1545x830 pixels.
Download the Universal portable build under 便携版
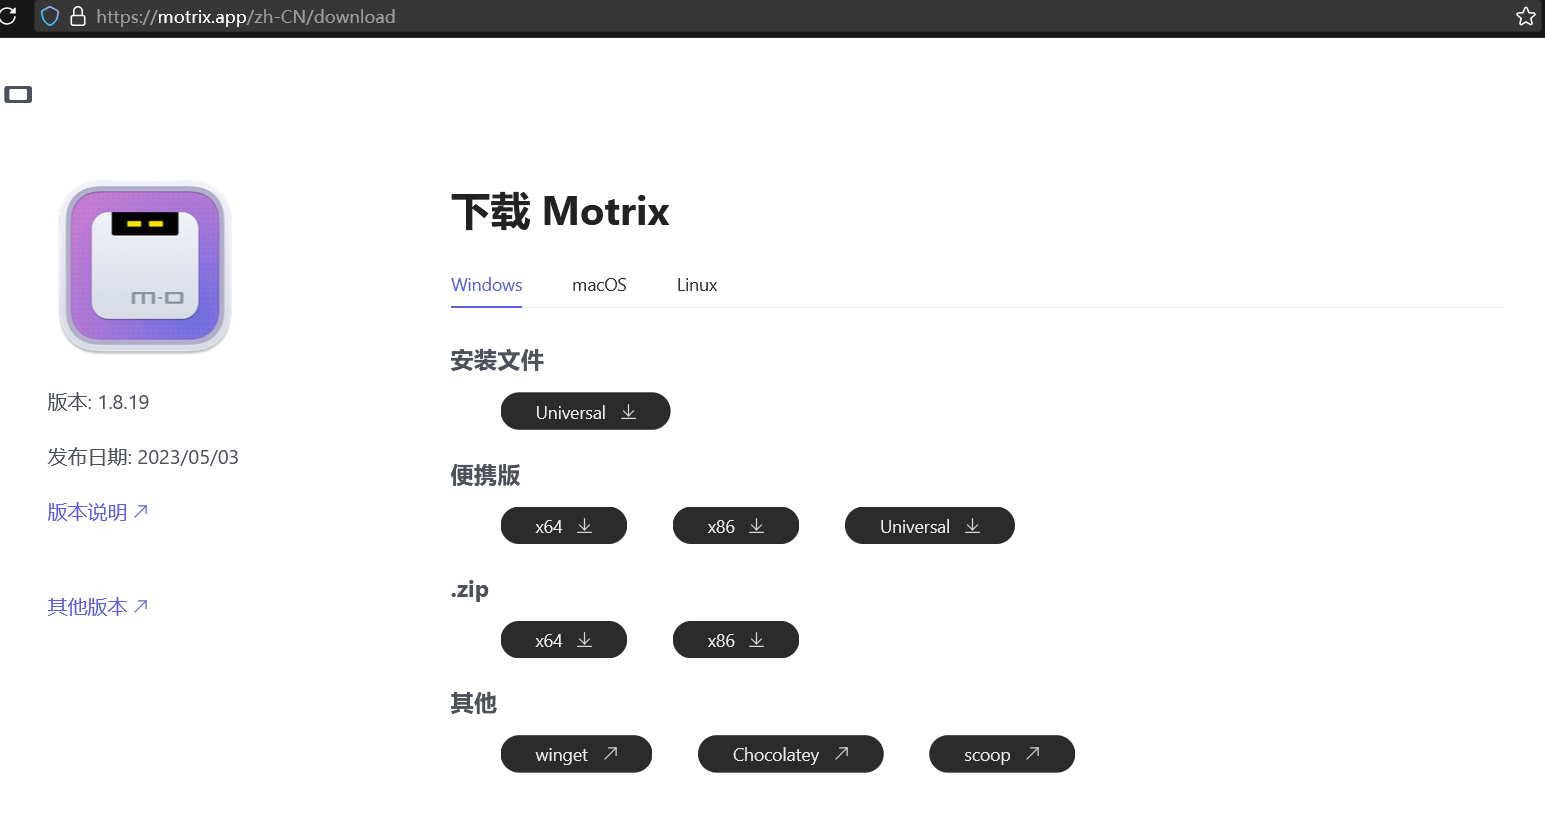click(x=929, y=526)
